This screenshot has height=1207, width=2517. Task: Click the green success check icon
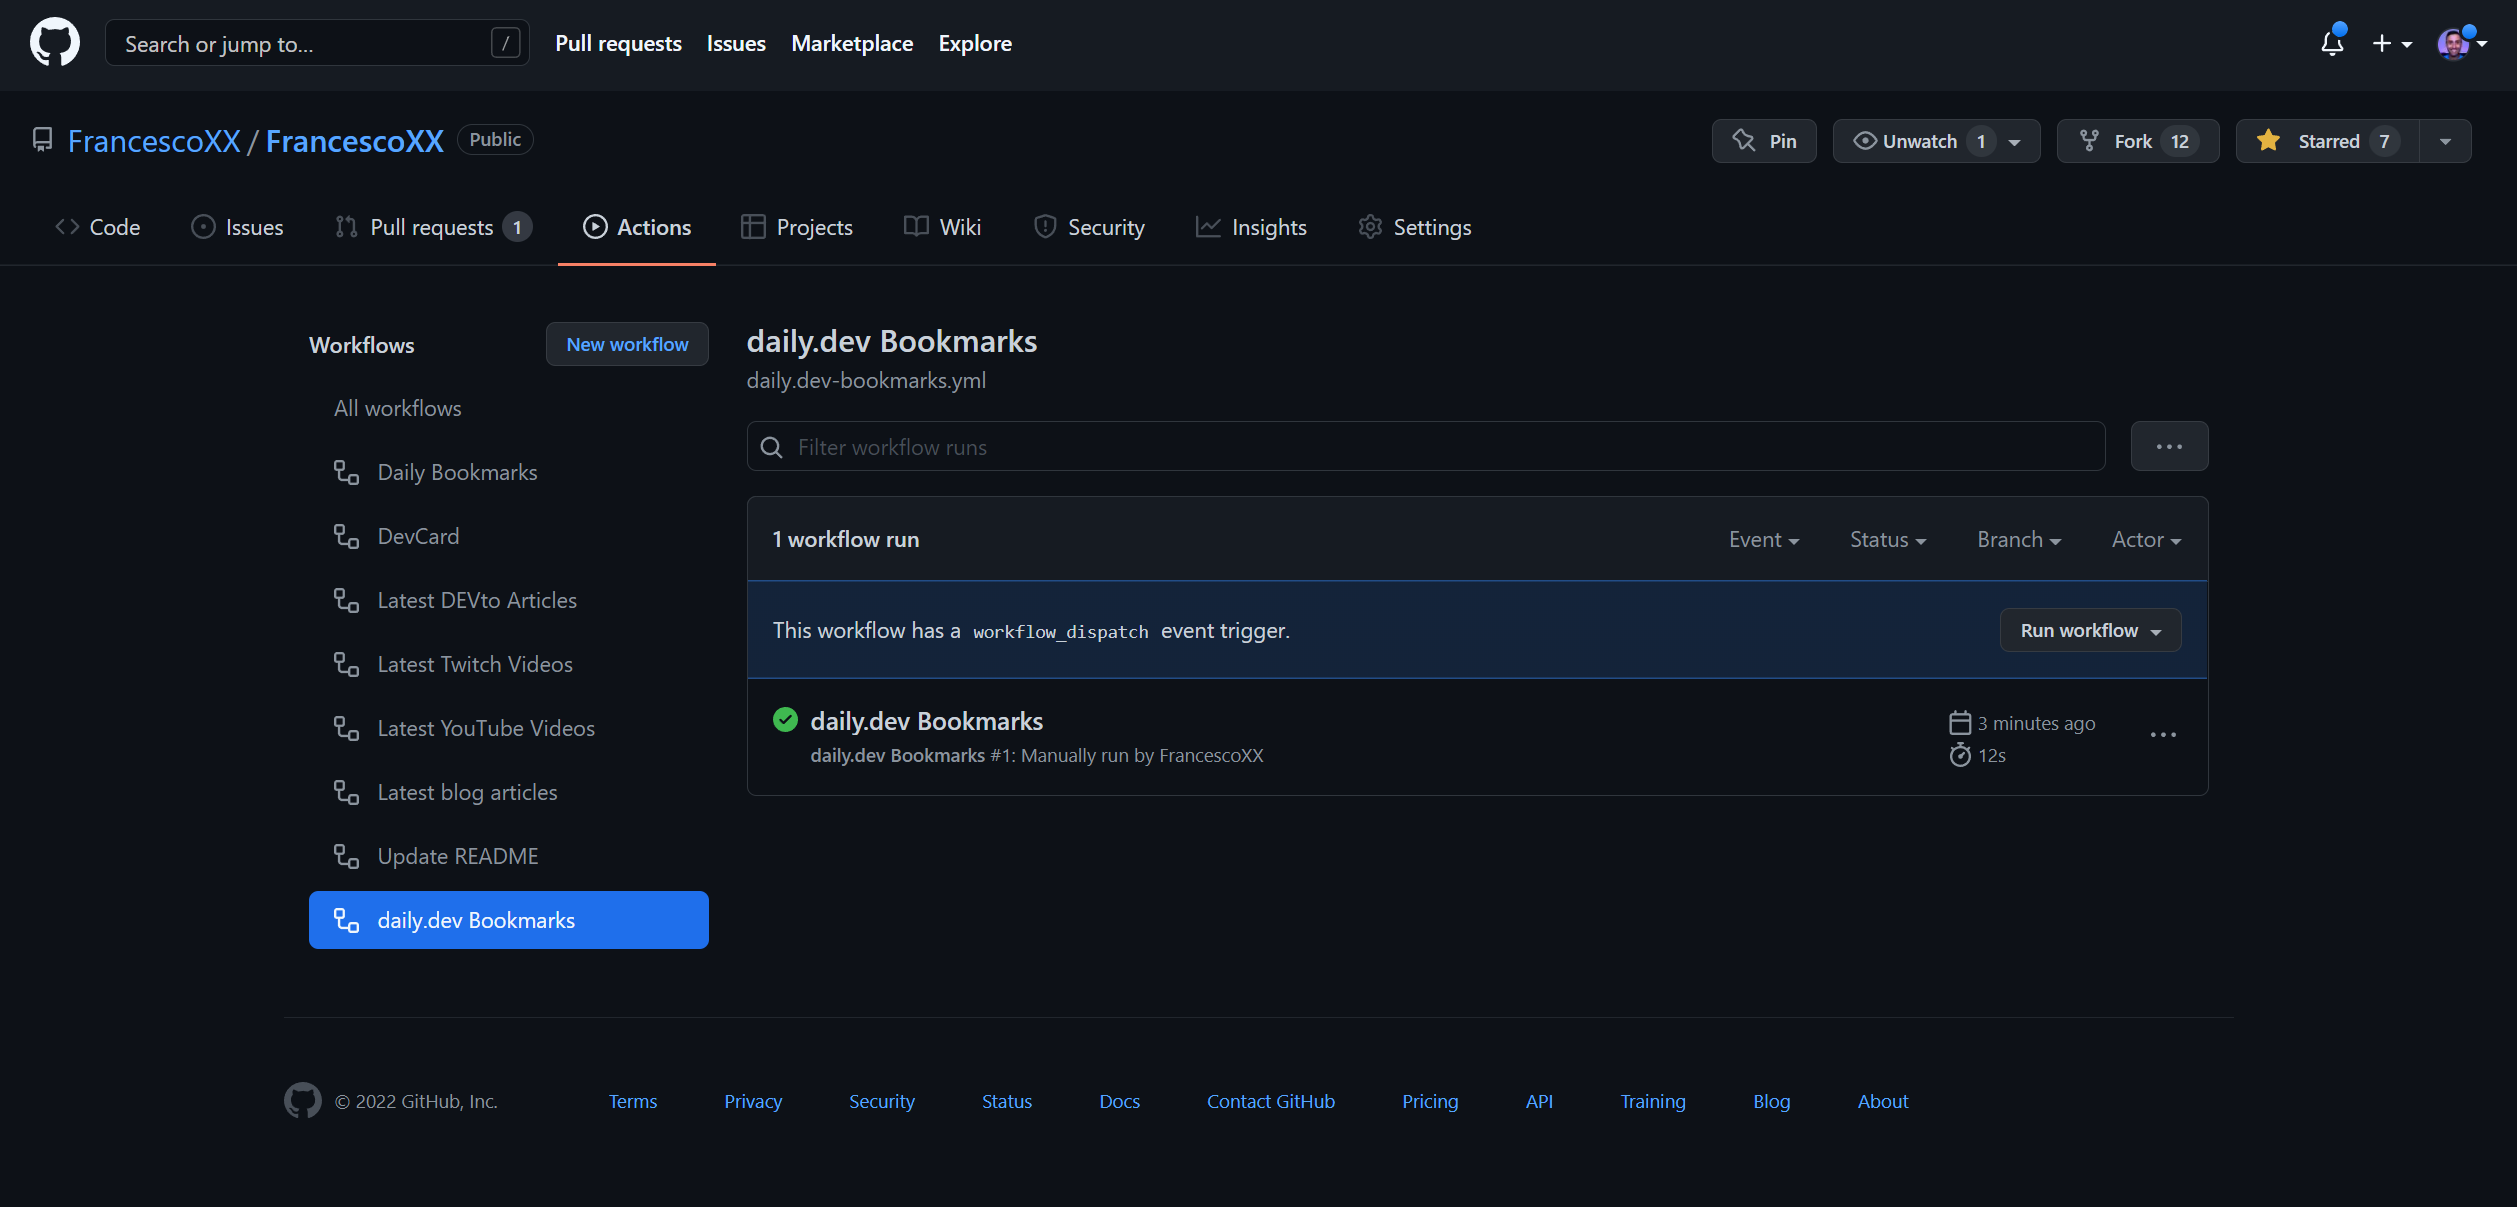click(x=785, y=720)
